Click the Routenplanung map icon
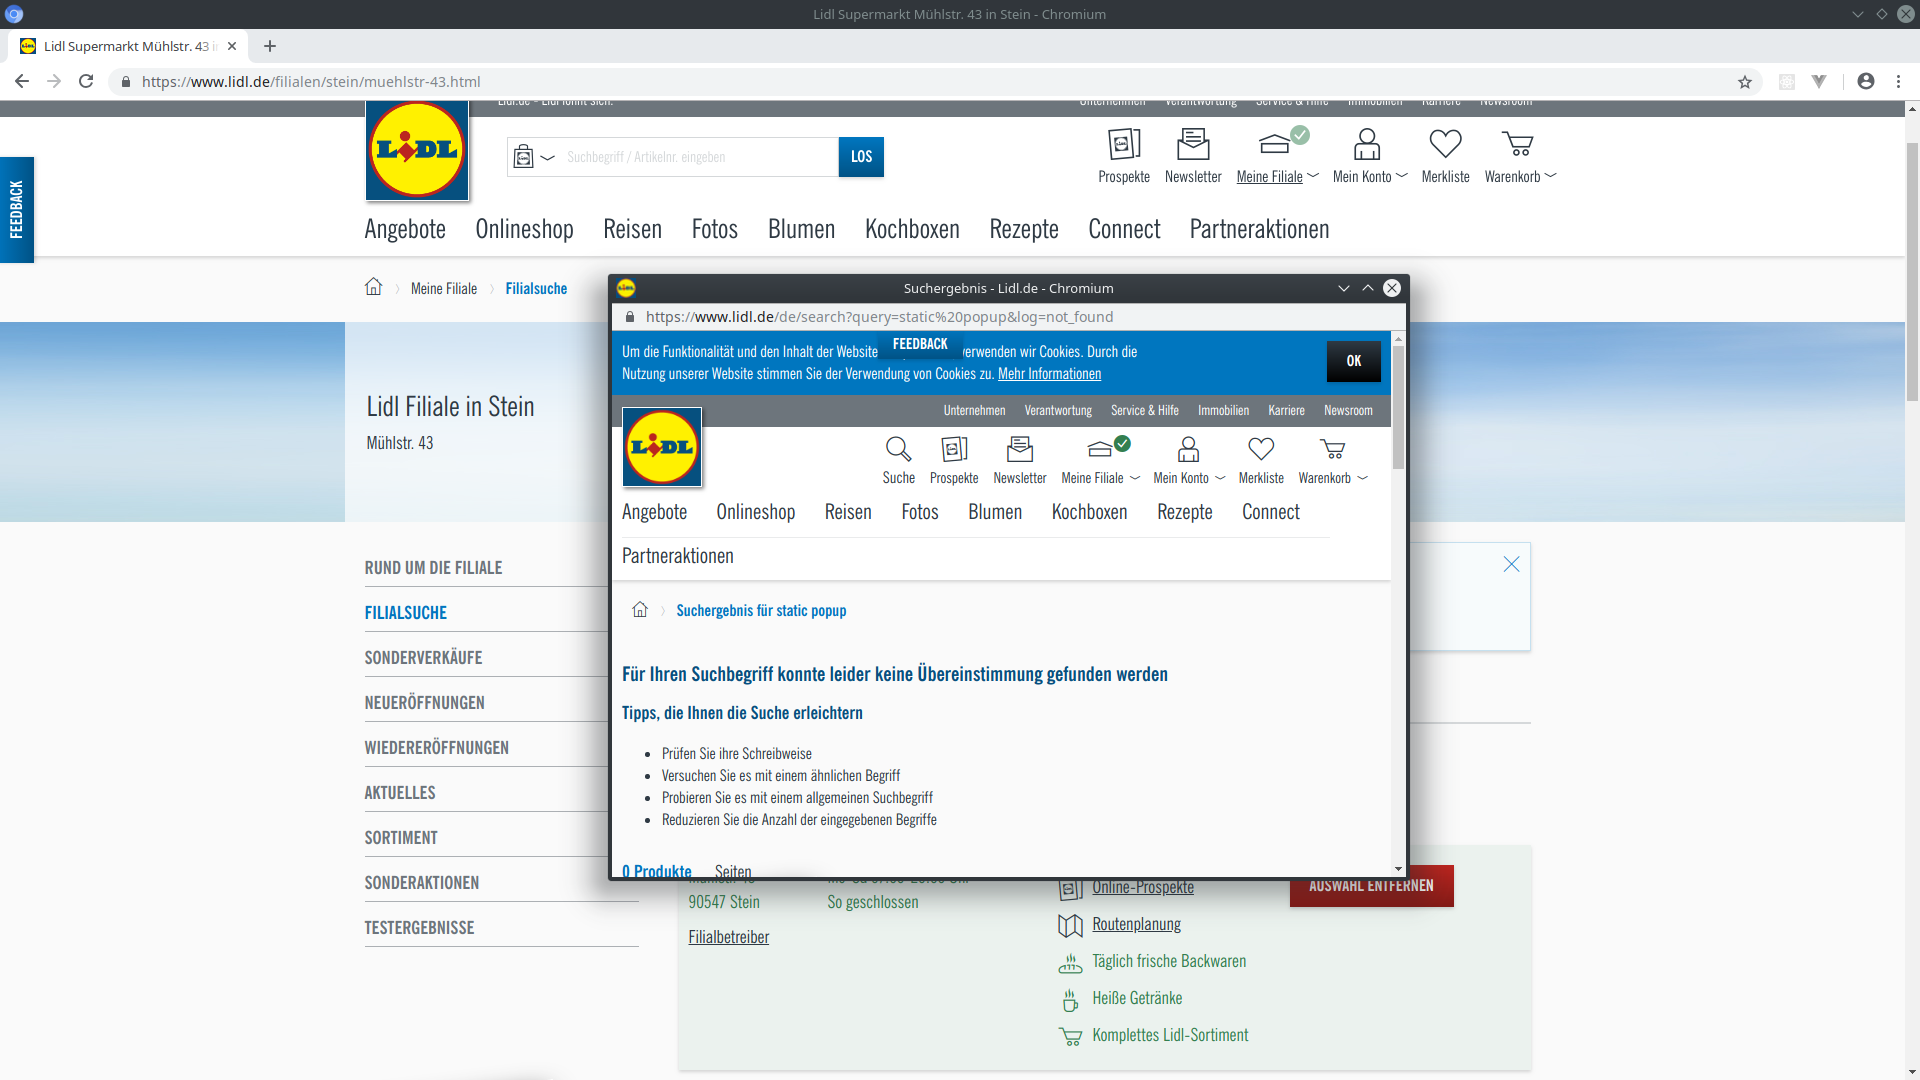 (x=1070, y=925)
